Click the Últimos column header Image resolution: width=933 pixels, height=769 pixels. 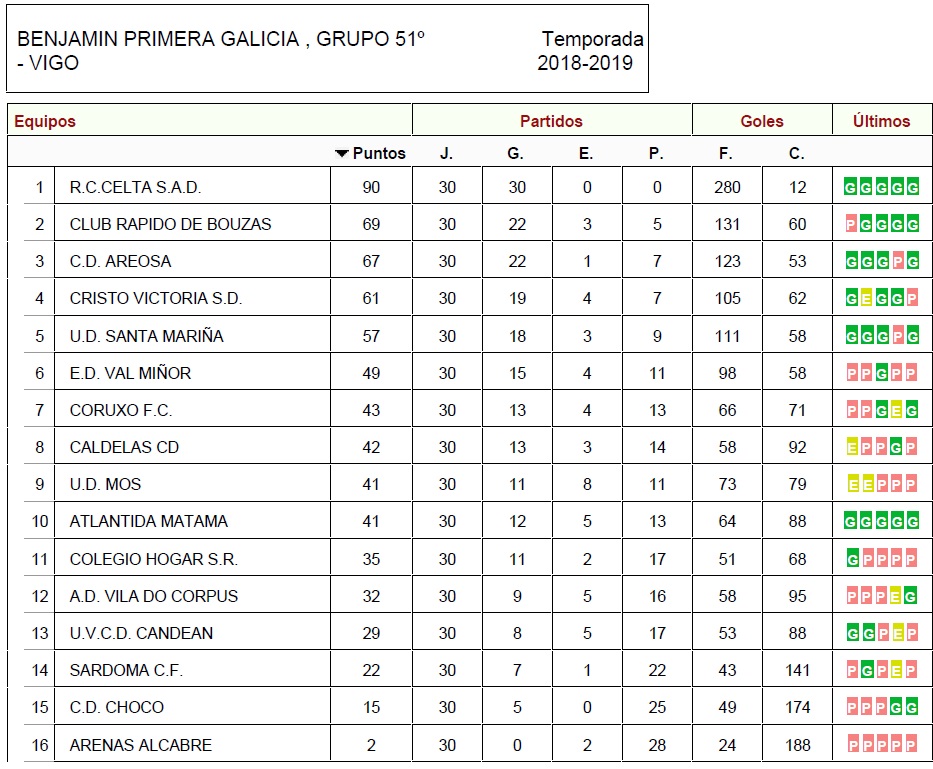(x=881, y=121)
